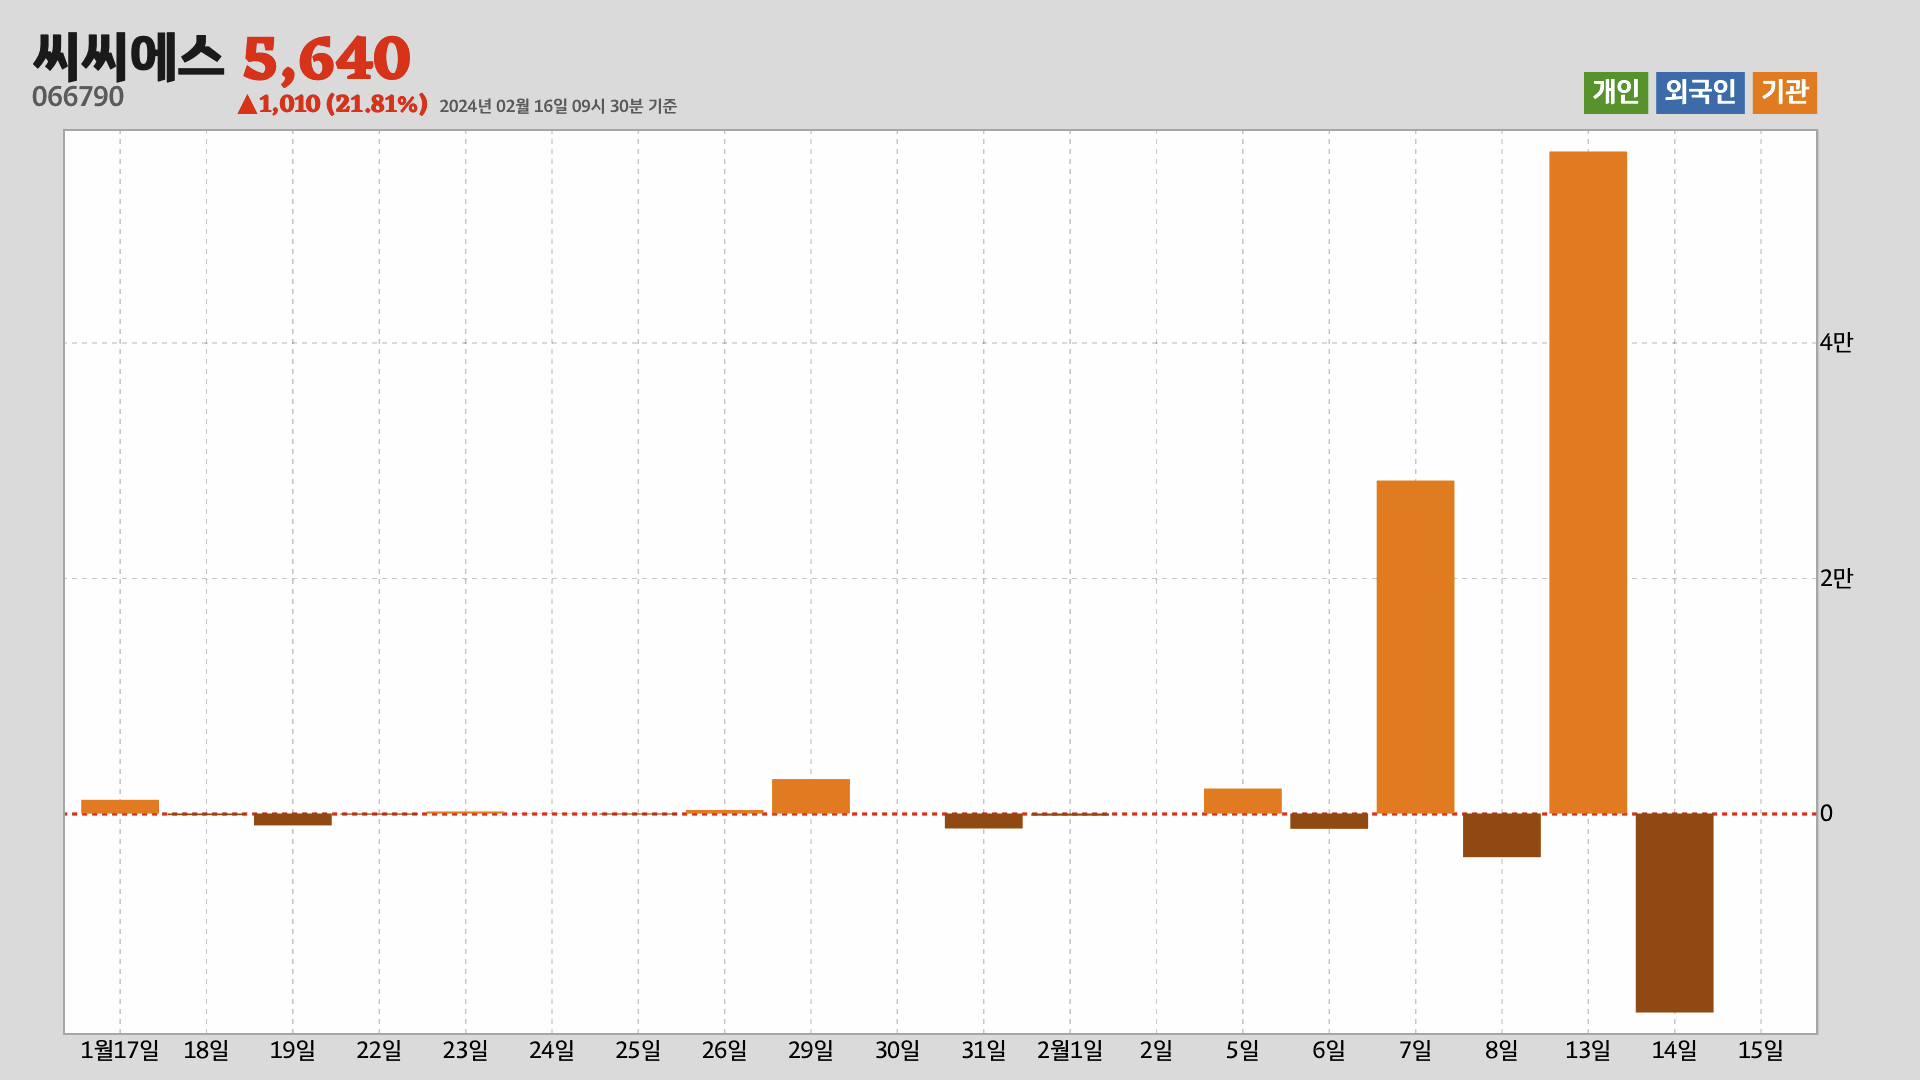
Task: Click the 15일 x-axis label
Action: 1761,1051
